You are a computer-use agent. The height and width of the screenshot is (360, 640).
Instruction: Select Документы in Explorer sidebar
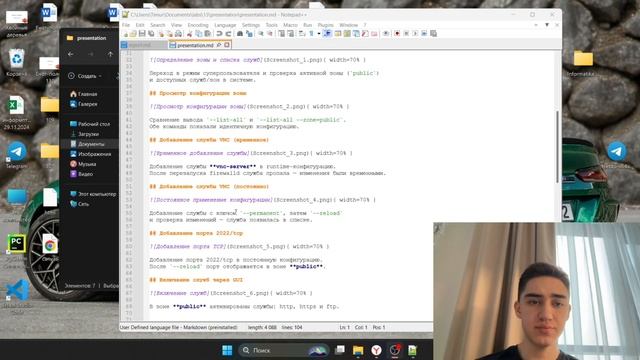coord(88,144)
